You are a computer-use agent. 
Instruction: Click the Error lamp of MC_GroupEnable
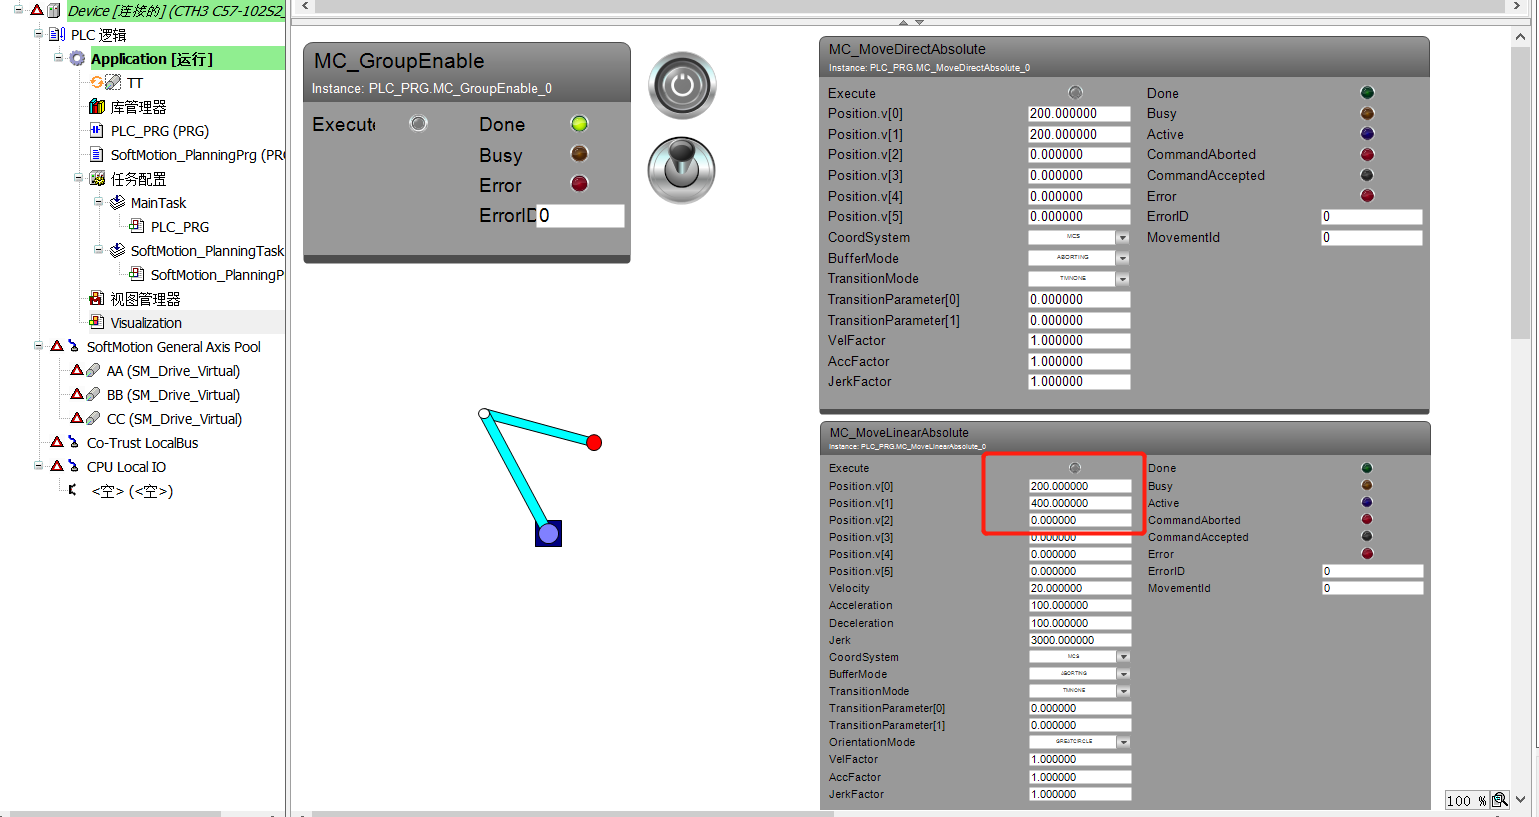coord(579,183)
